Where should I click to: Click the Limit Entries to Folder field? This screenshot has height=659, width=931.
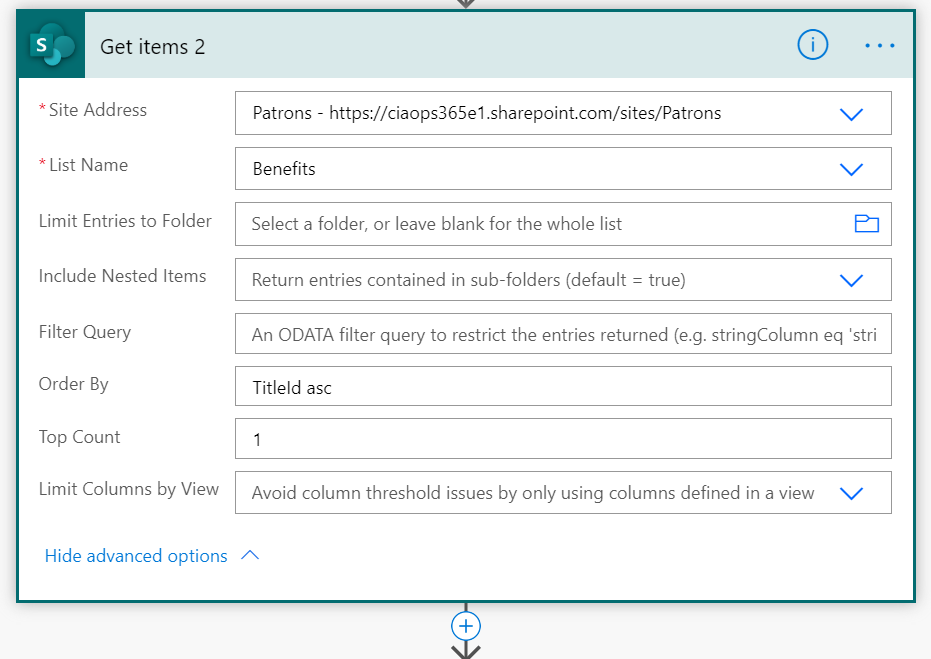540,224
